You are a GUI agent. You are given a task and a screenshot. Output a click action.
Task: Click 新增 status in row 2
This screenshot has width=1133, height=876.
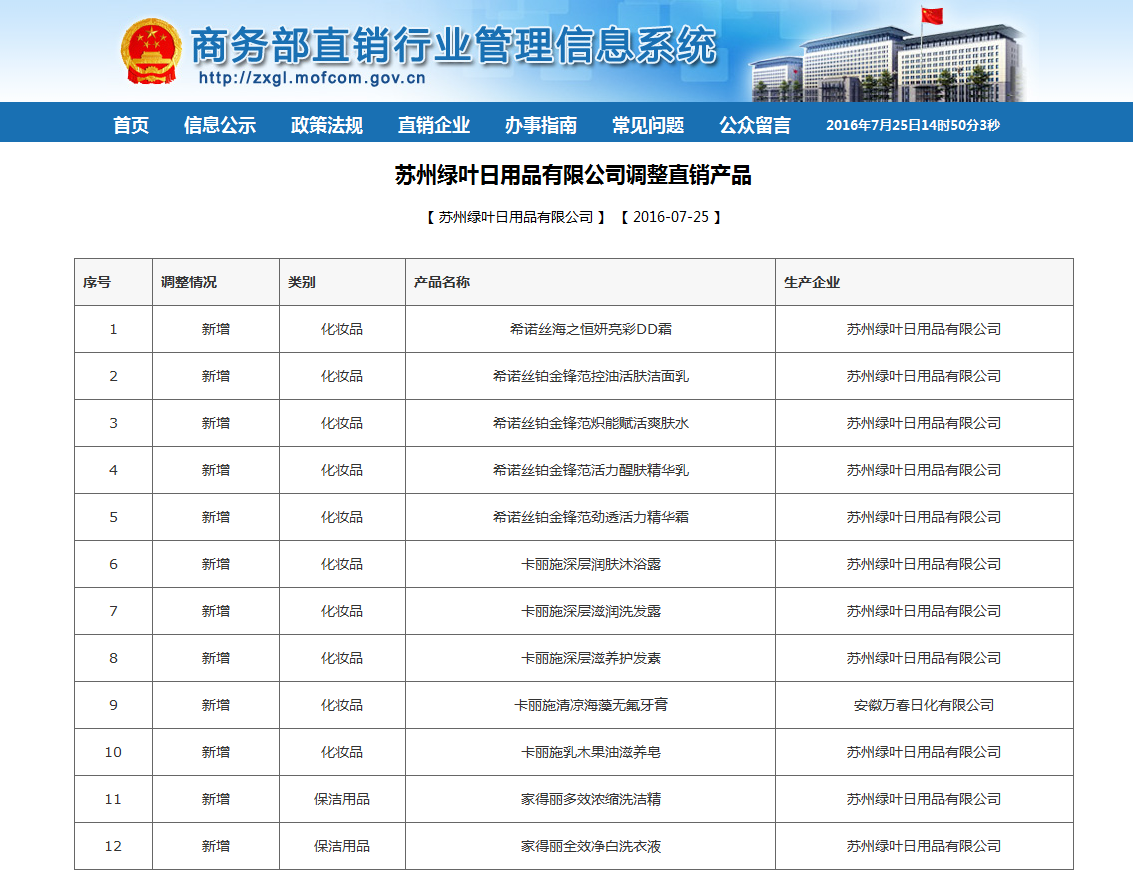pos(215,376)
